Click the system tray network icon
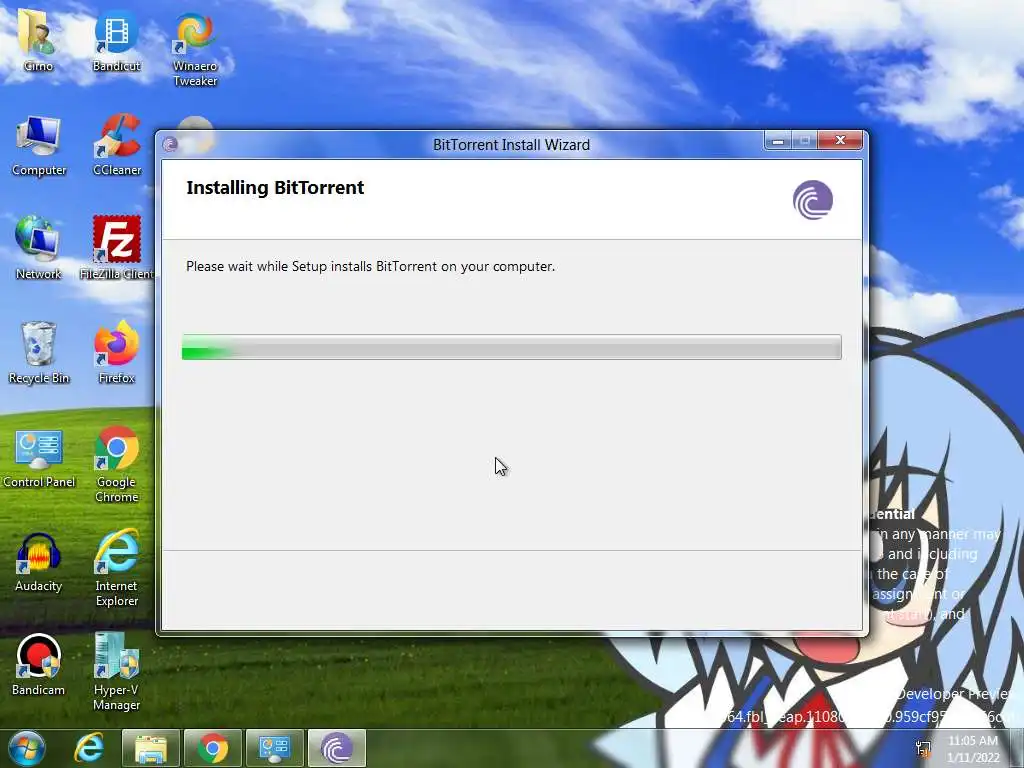 click(x=923, y=748)
